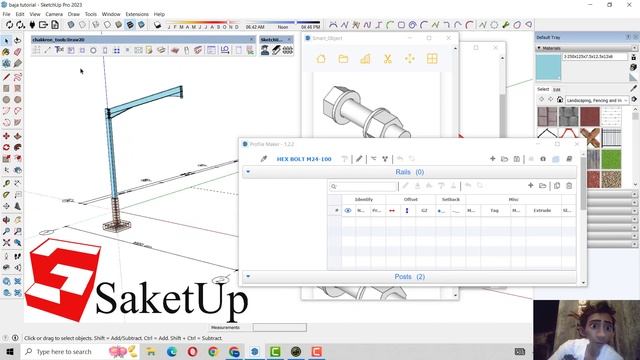Viewport: 640px width, 360px height.
Task: Open the File menu
Action: 6,14
